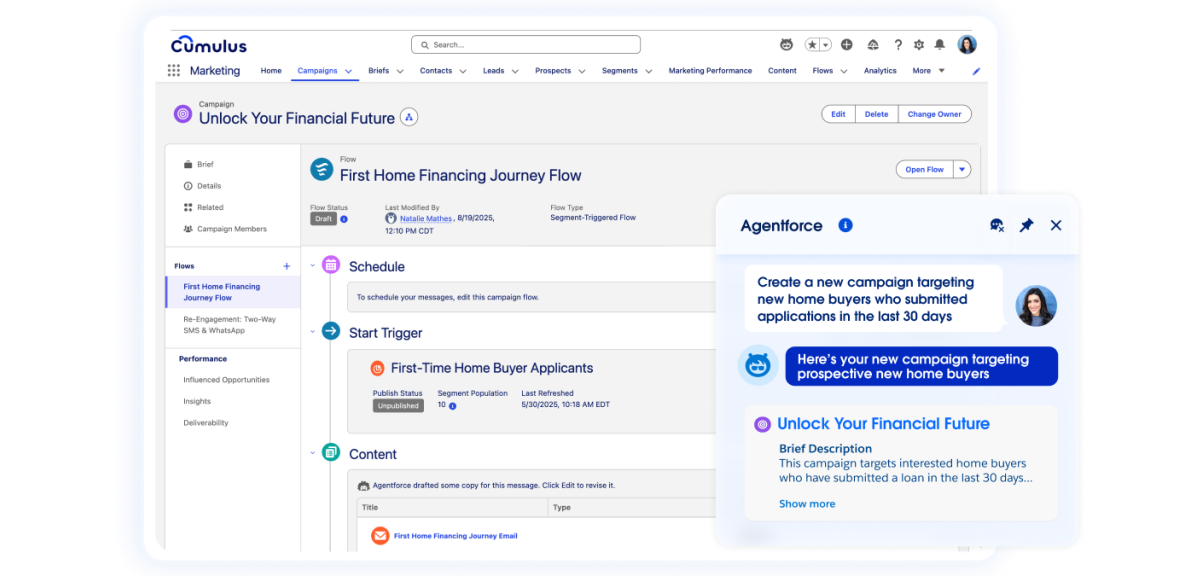Click the Start Trigger arrow icon
The height and width of the screenshot is (576, 1194).
point(330,331)
